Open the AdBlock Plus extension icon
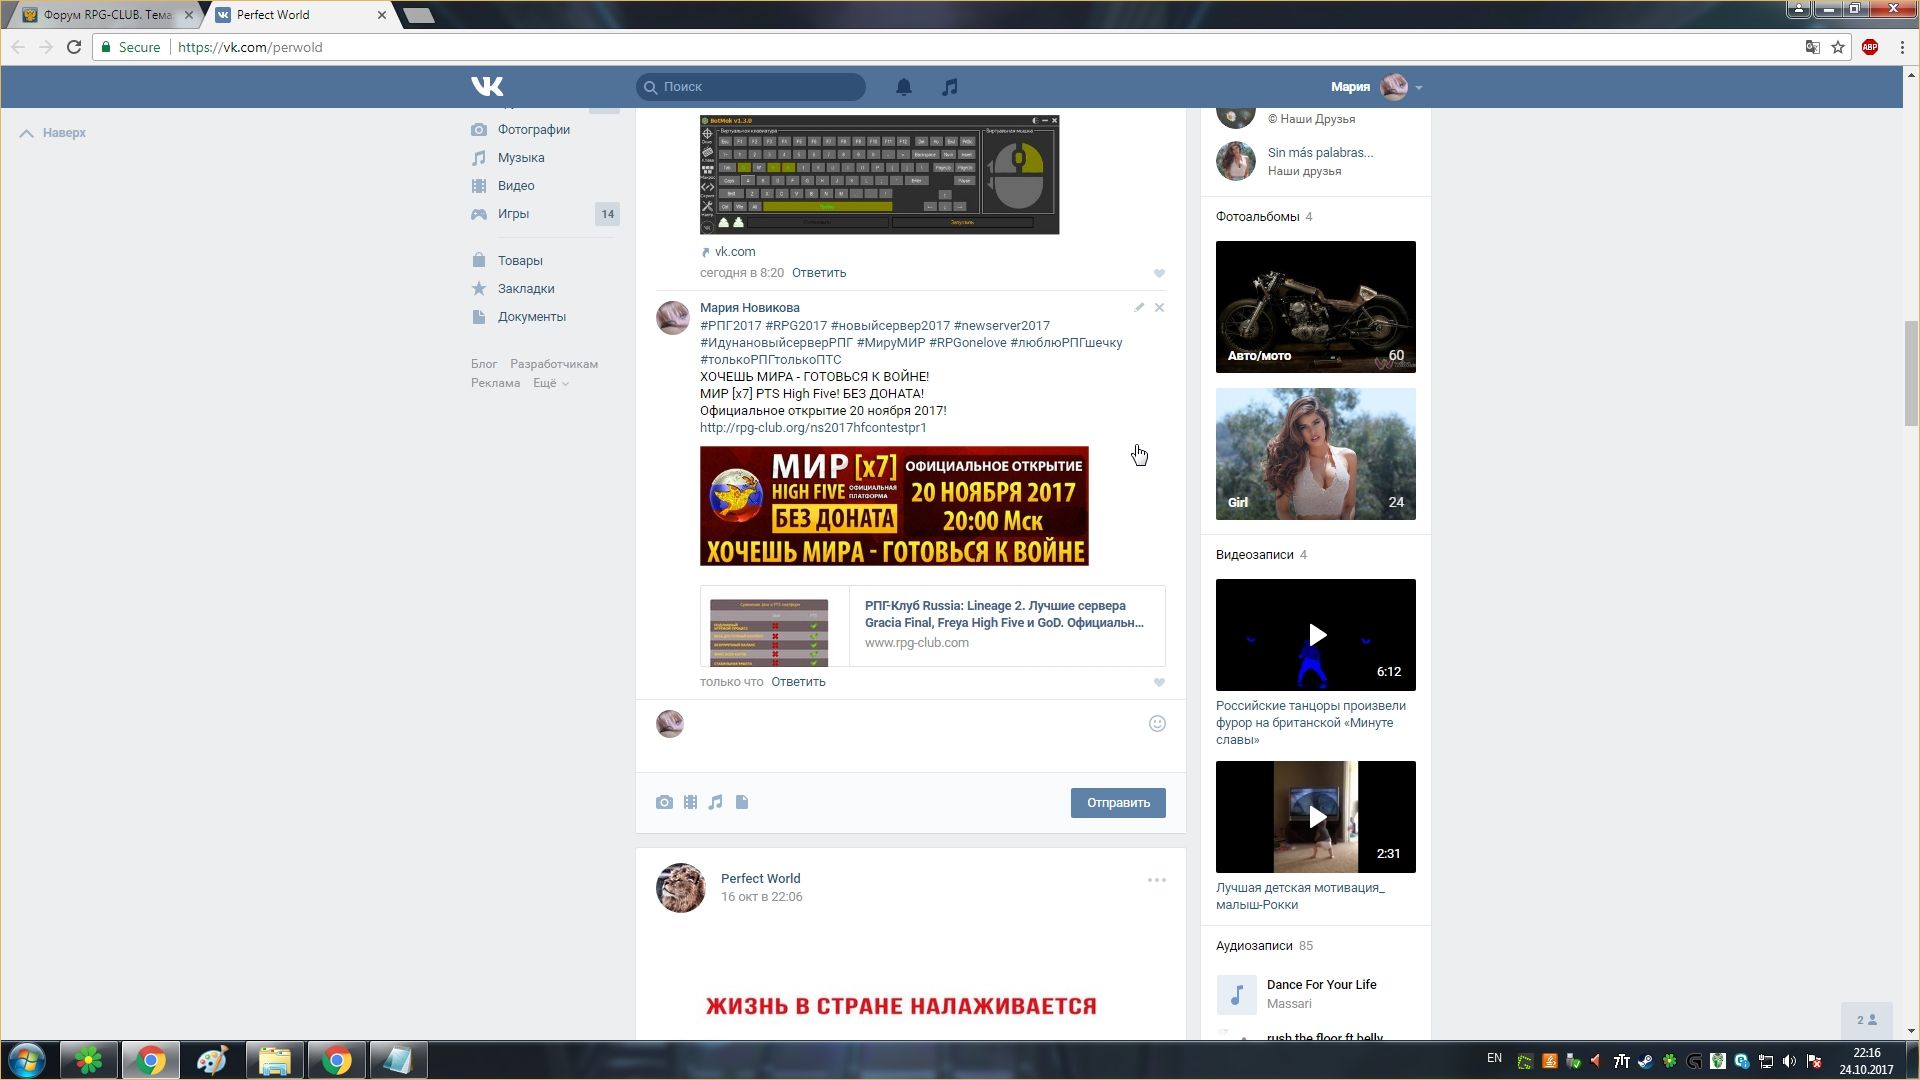 (1870, 47)
